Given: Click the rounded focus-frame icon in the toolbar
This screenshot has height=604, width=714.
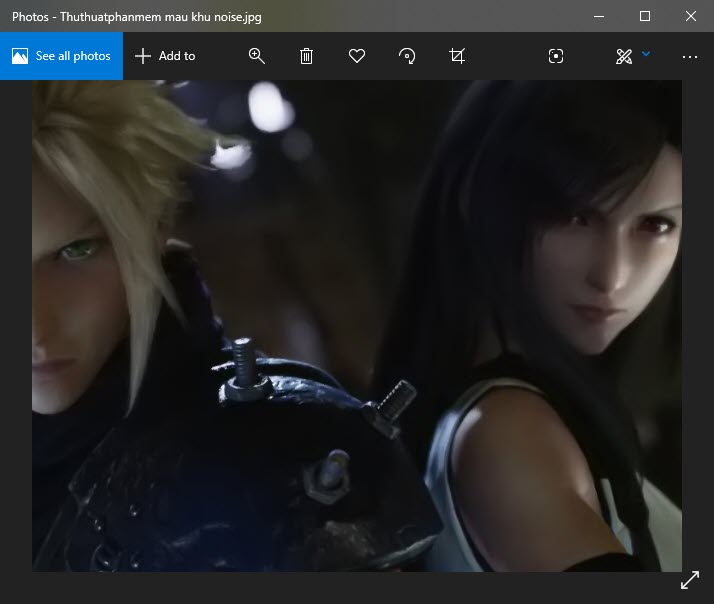Looking at the screenshot, I should coord(556,56).
